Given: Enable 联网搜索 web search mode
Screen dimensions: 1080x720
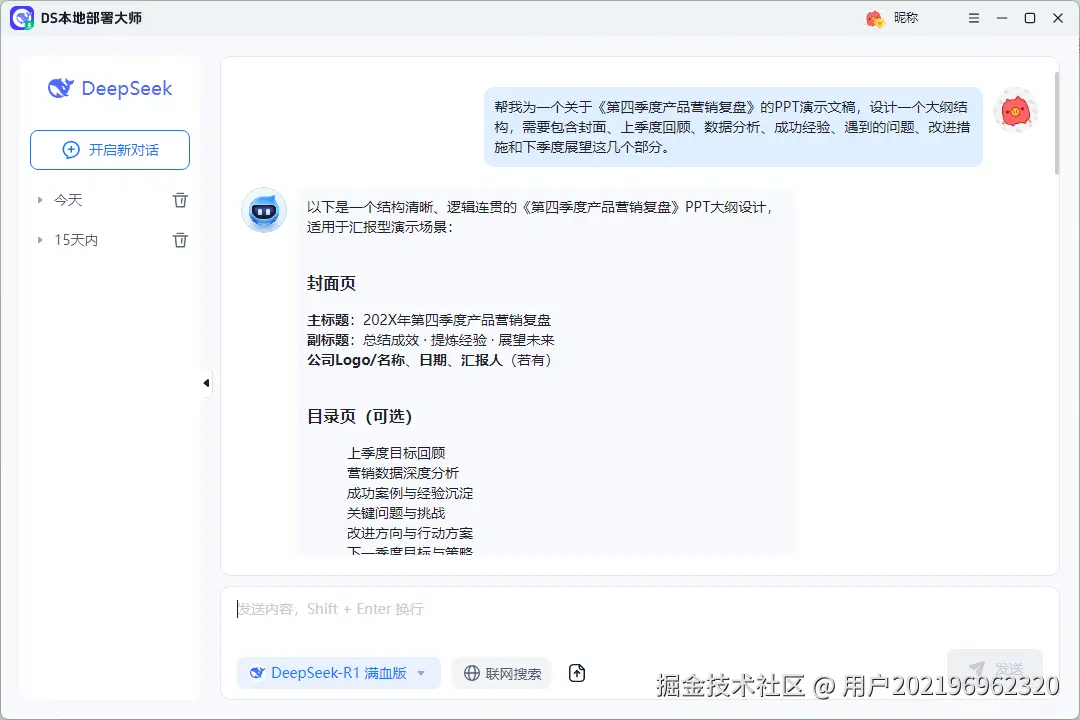Looking at the screenshot, I should (501, 673).
